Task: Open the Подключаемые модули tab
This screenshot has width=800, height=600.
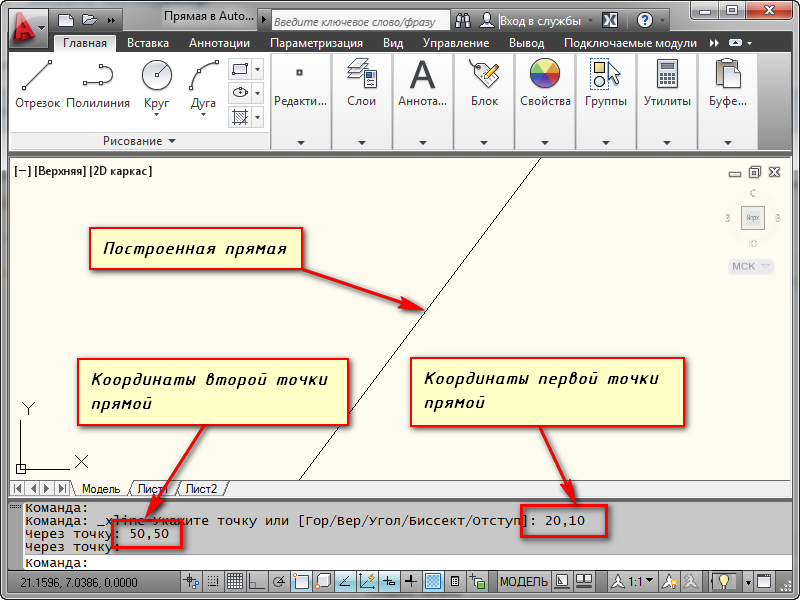Action: pos(630,43)
